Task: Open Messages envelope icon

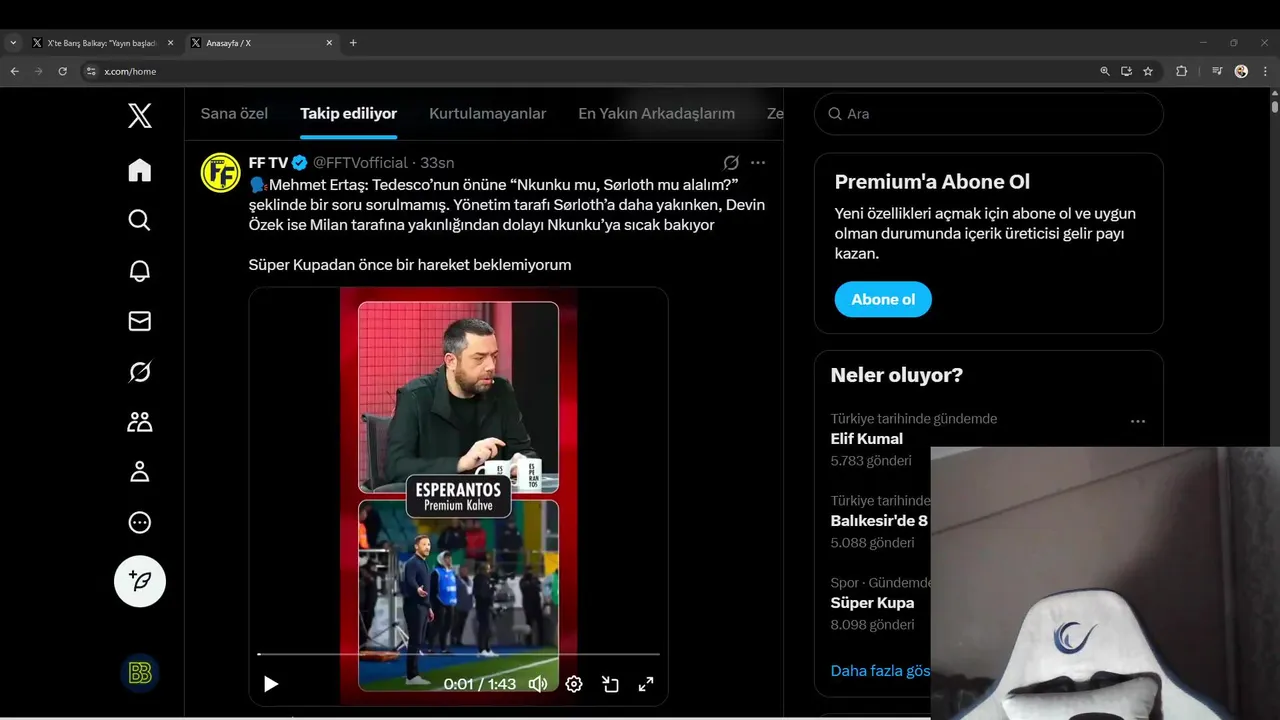Action: (x=140, y=321)
